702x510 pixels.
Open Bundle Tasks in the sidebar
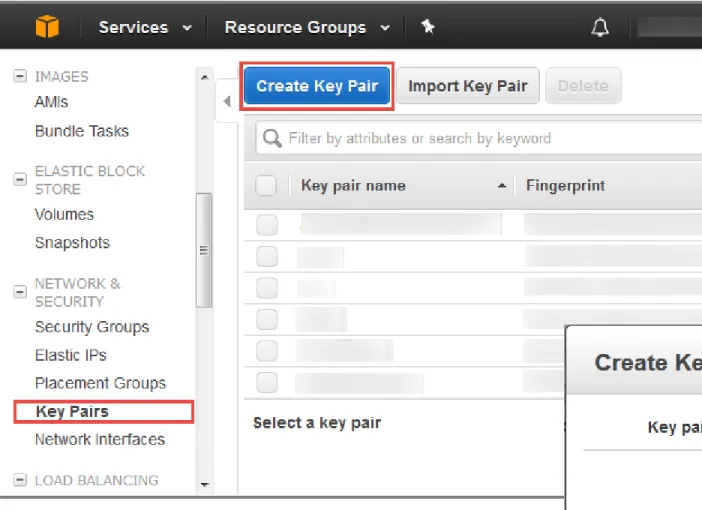click(82, 131)
